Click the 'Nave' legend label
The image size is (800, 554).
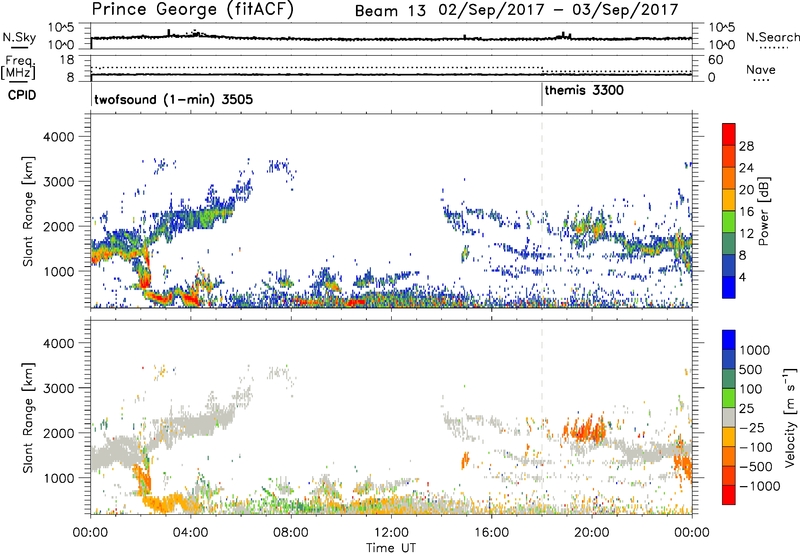point(761,70)
